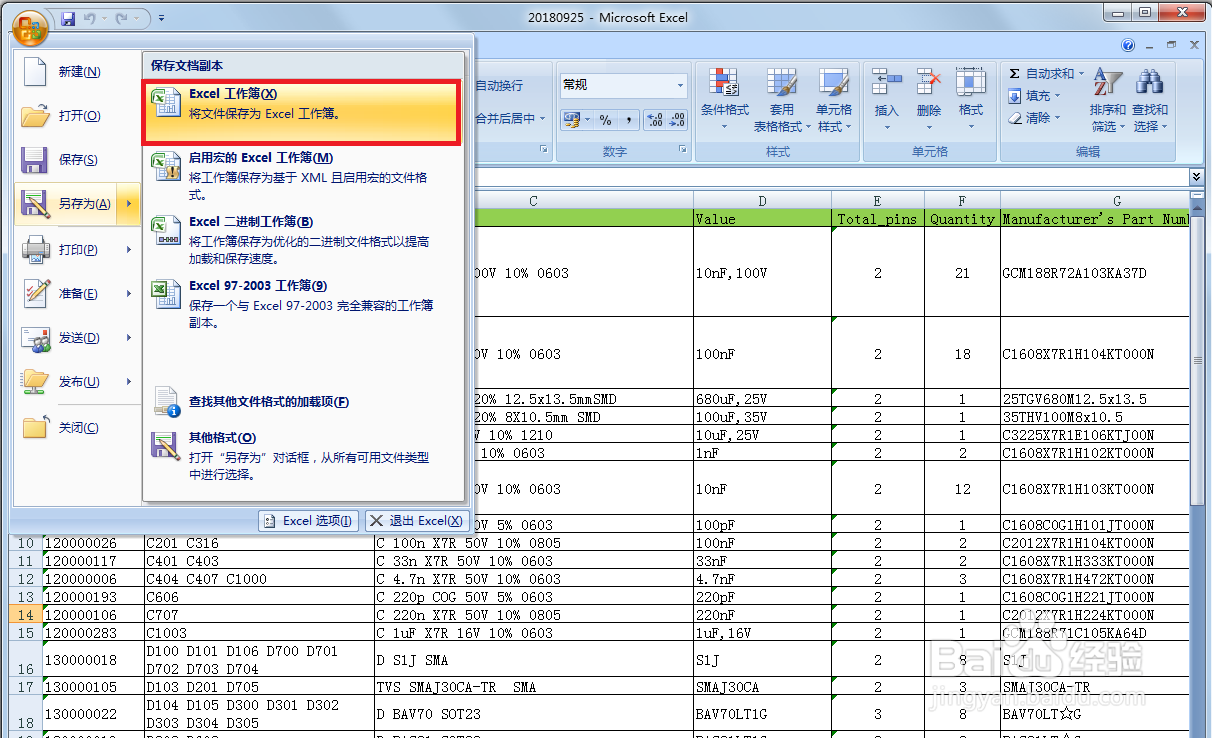Click the Save icon in Quick Access Toolbar
Image resolution: width=1212 pixels, height=738 pixels.
coord(67,17)
